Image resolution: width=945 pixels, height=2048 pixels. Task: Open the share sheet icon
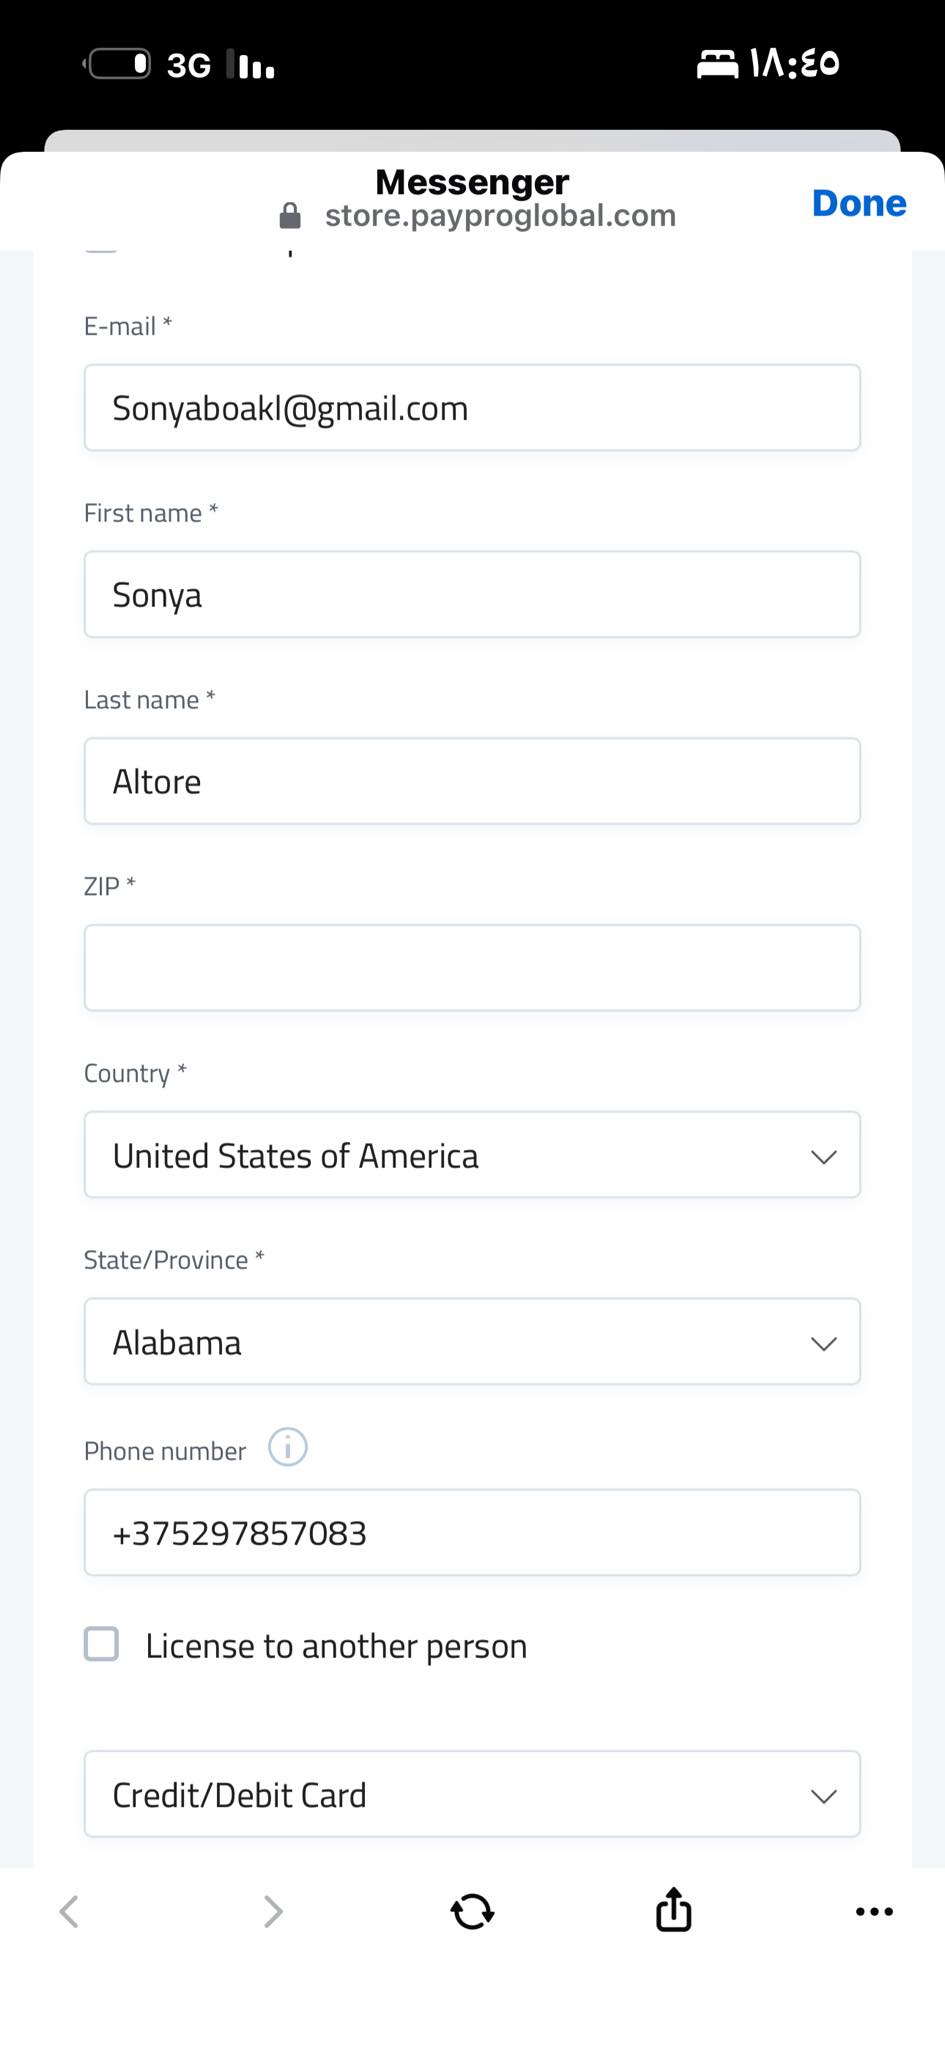pos(673,1910)
